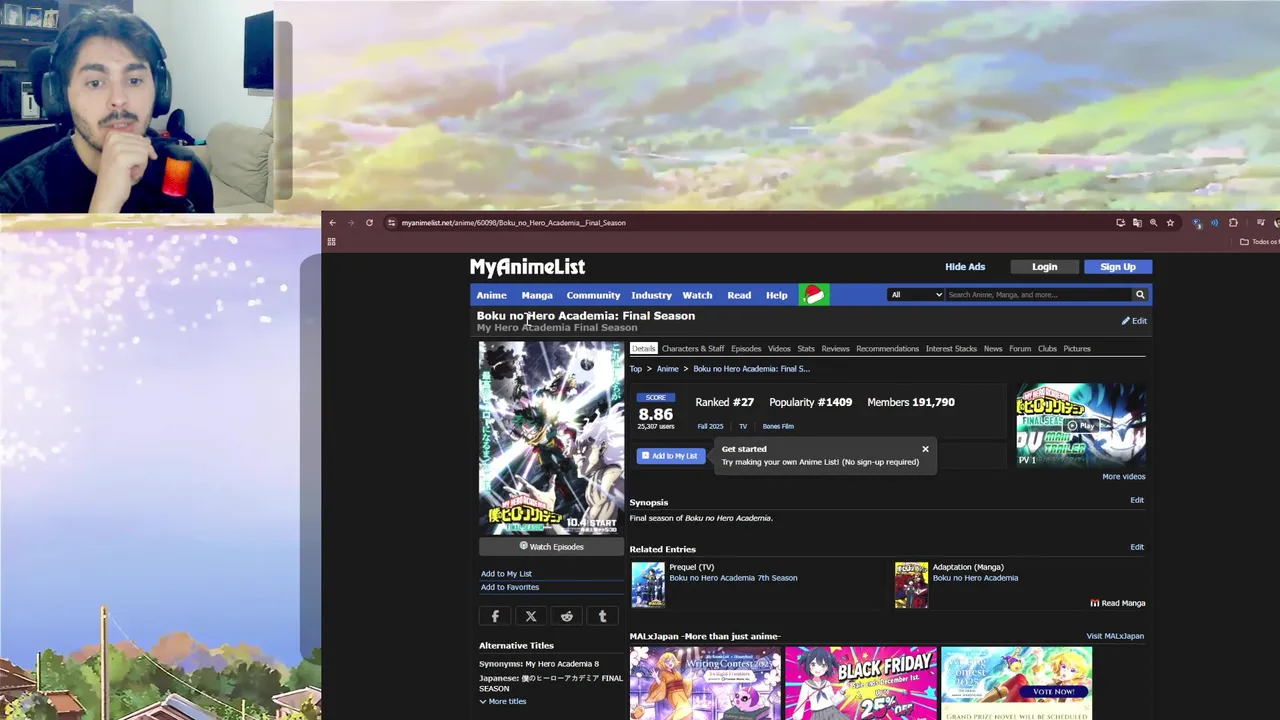Select the Details tab
Image resolution: width=1280 pixels, height=720 pixels.
(x=643, y=349)
